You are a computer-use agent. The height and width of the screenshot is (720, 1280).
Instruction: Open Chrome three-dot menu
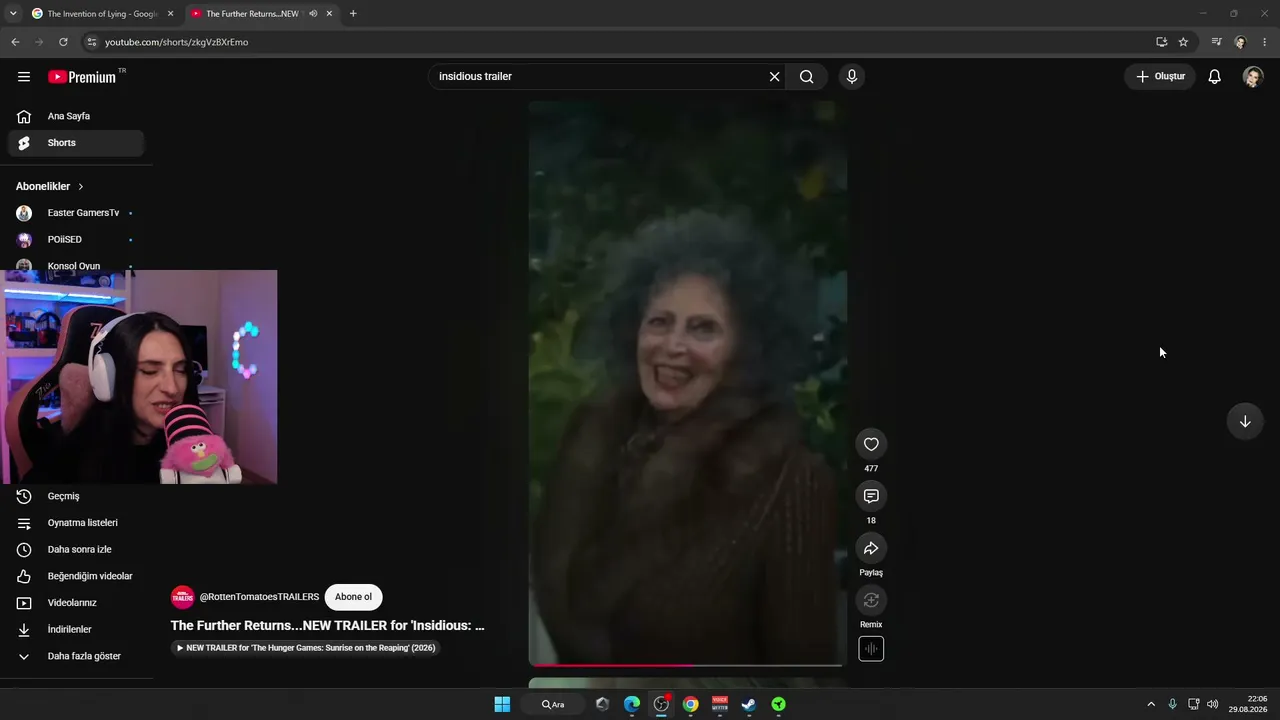click(1264, 42)
